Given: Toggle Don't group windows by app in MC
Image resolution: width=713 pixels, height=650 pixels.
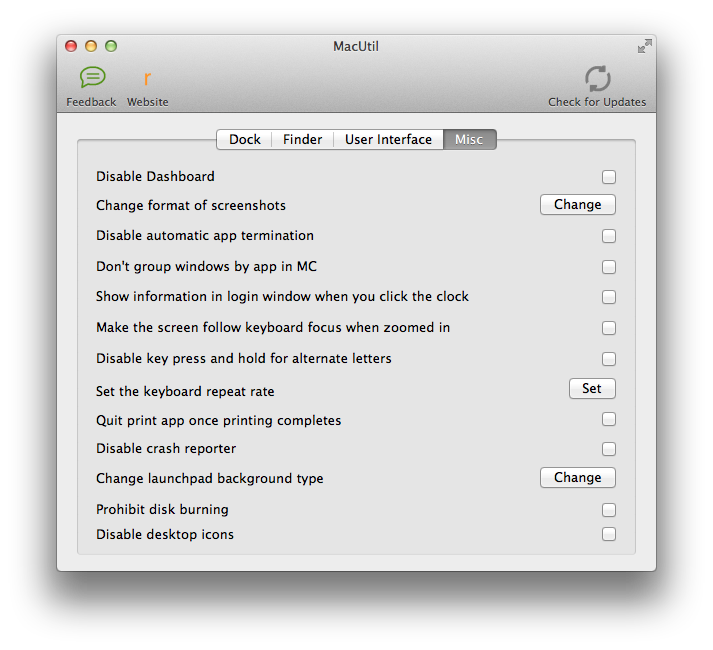Looking at the screenshot, I should pos(609,267).
